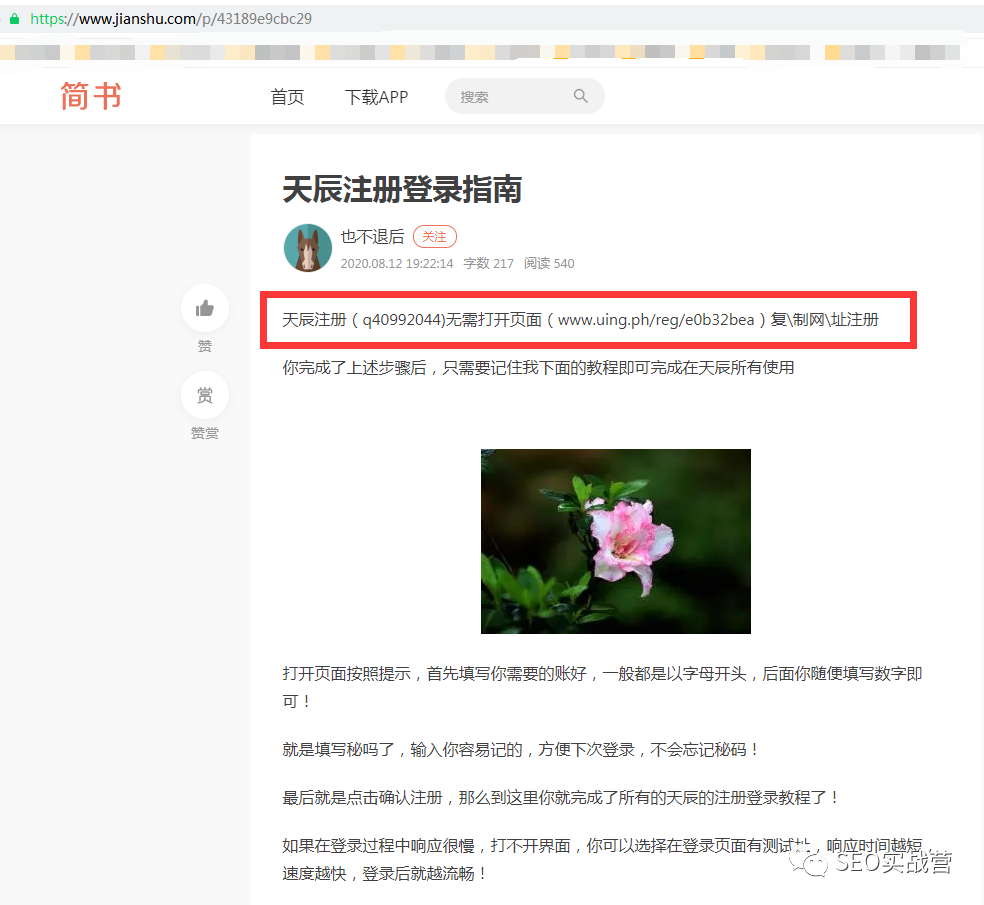Click the paragraph starting 如果在登录过程中响应很慢
984x905 pixels.
pyautogui.click(x=602, y=859)
